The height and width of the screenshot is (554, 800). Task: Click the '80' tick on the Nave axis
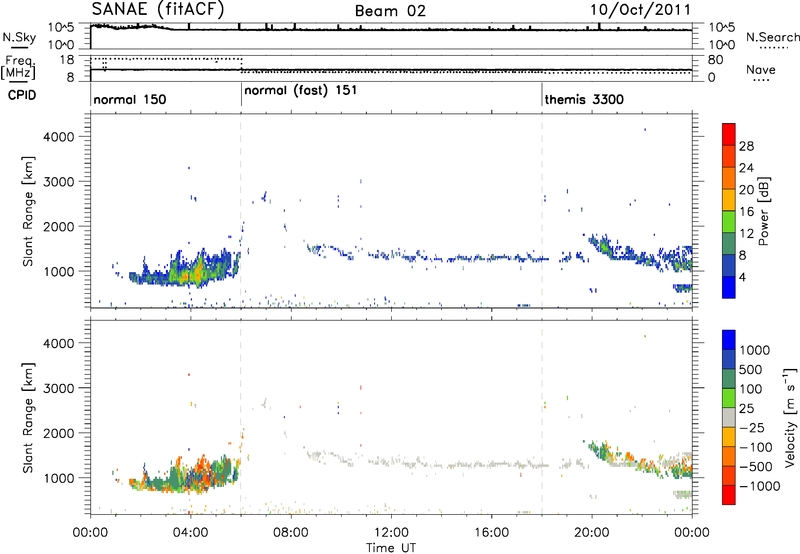coord(715,60)
